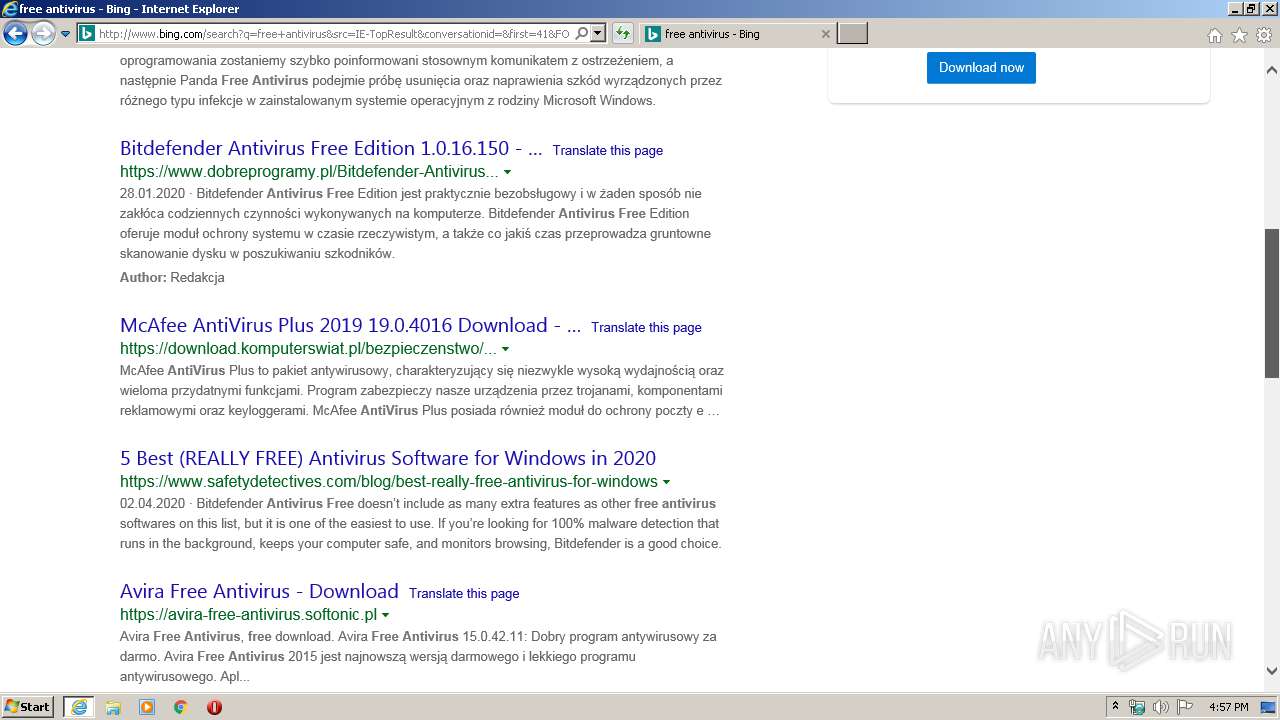Click the download.komputerswiat.pl green URL

pyautogui.click(x=308, y=348)
